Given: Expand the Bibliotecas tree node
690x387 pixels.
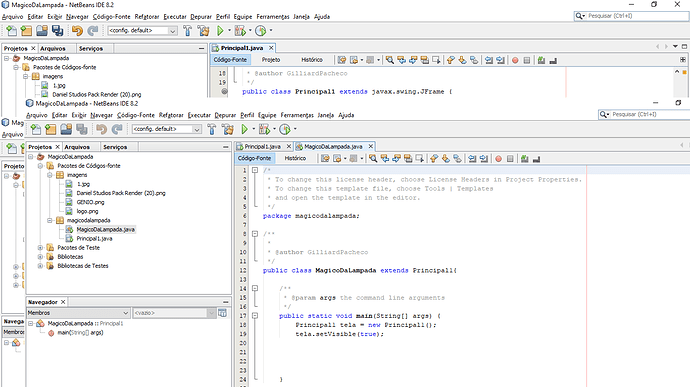Looking at the screenshot, I should [x=40, y=257].
